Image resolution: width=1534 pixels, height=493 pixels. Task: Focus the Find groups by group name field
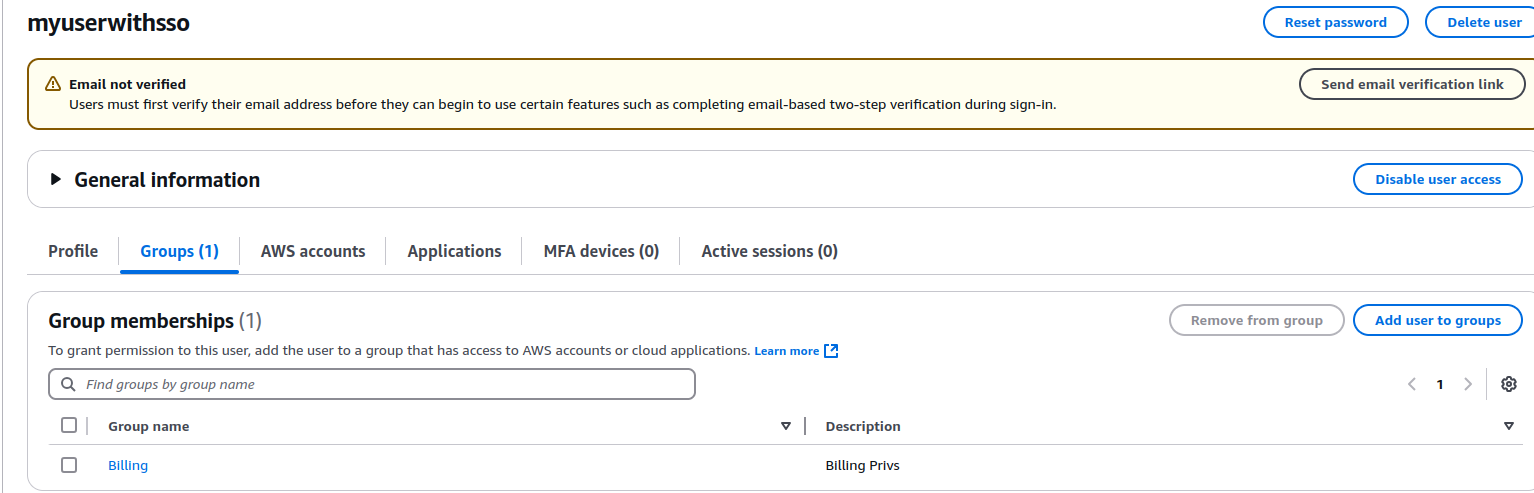point(372,384)
